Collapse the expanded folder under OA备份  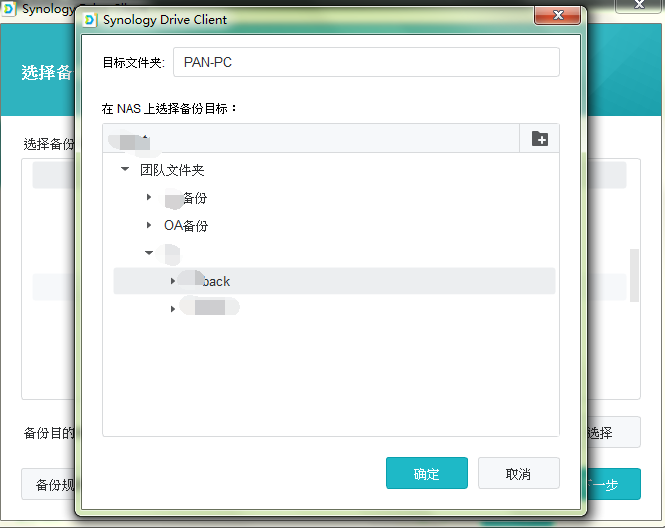click(148, 253)
